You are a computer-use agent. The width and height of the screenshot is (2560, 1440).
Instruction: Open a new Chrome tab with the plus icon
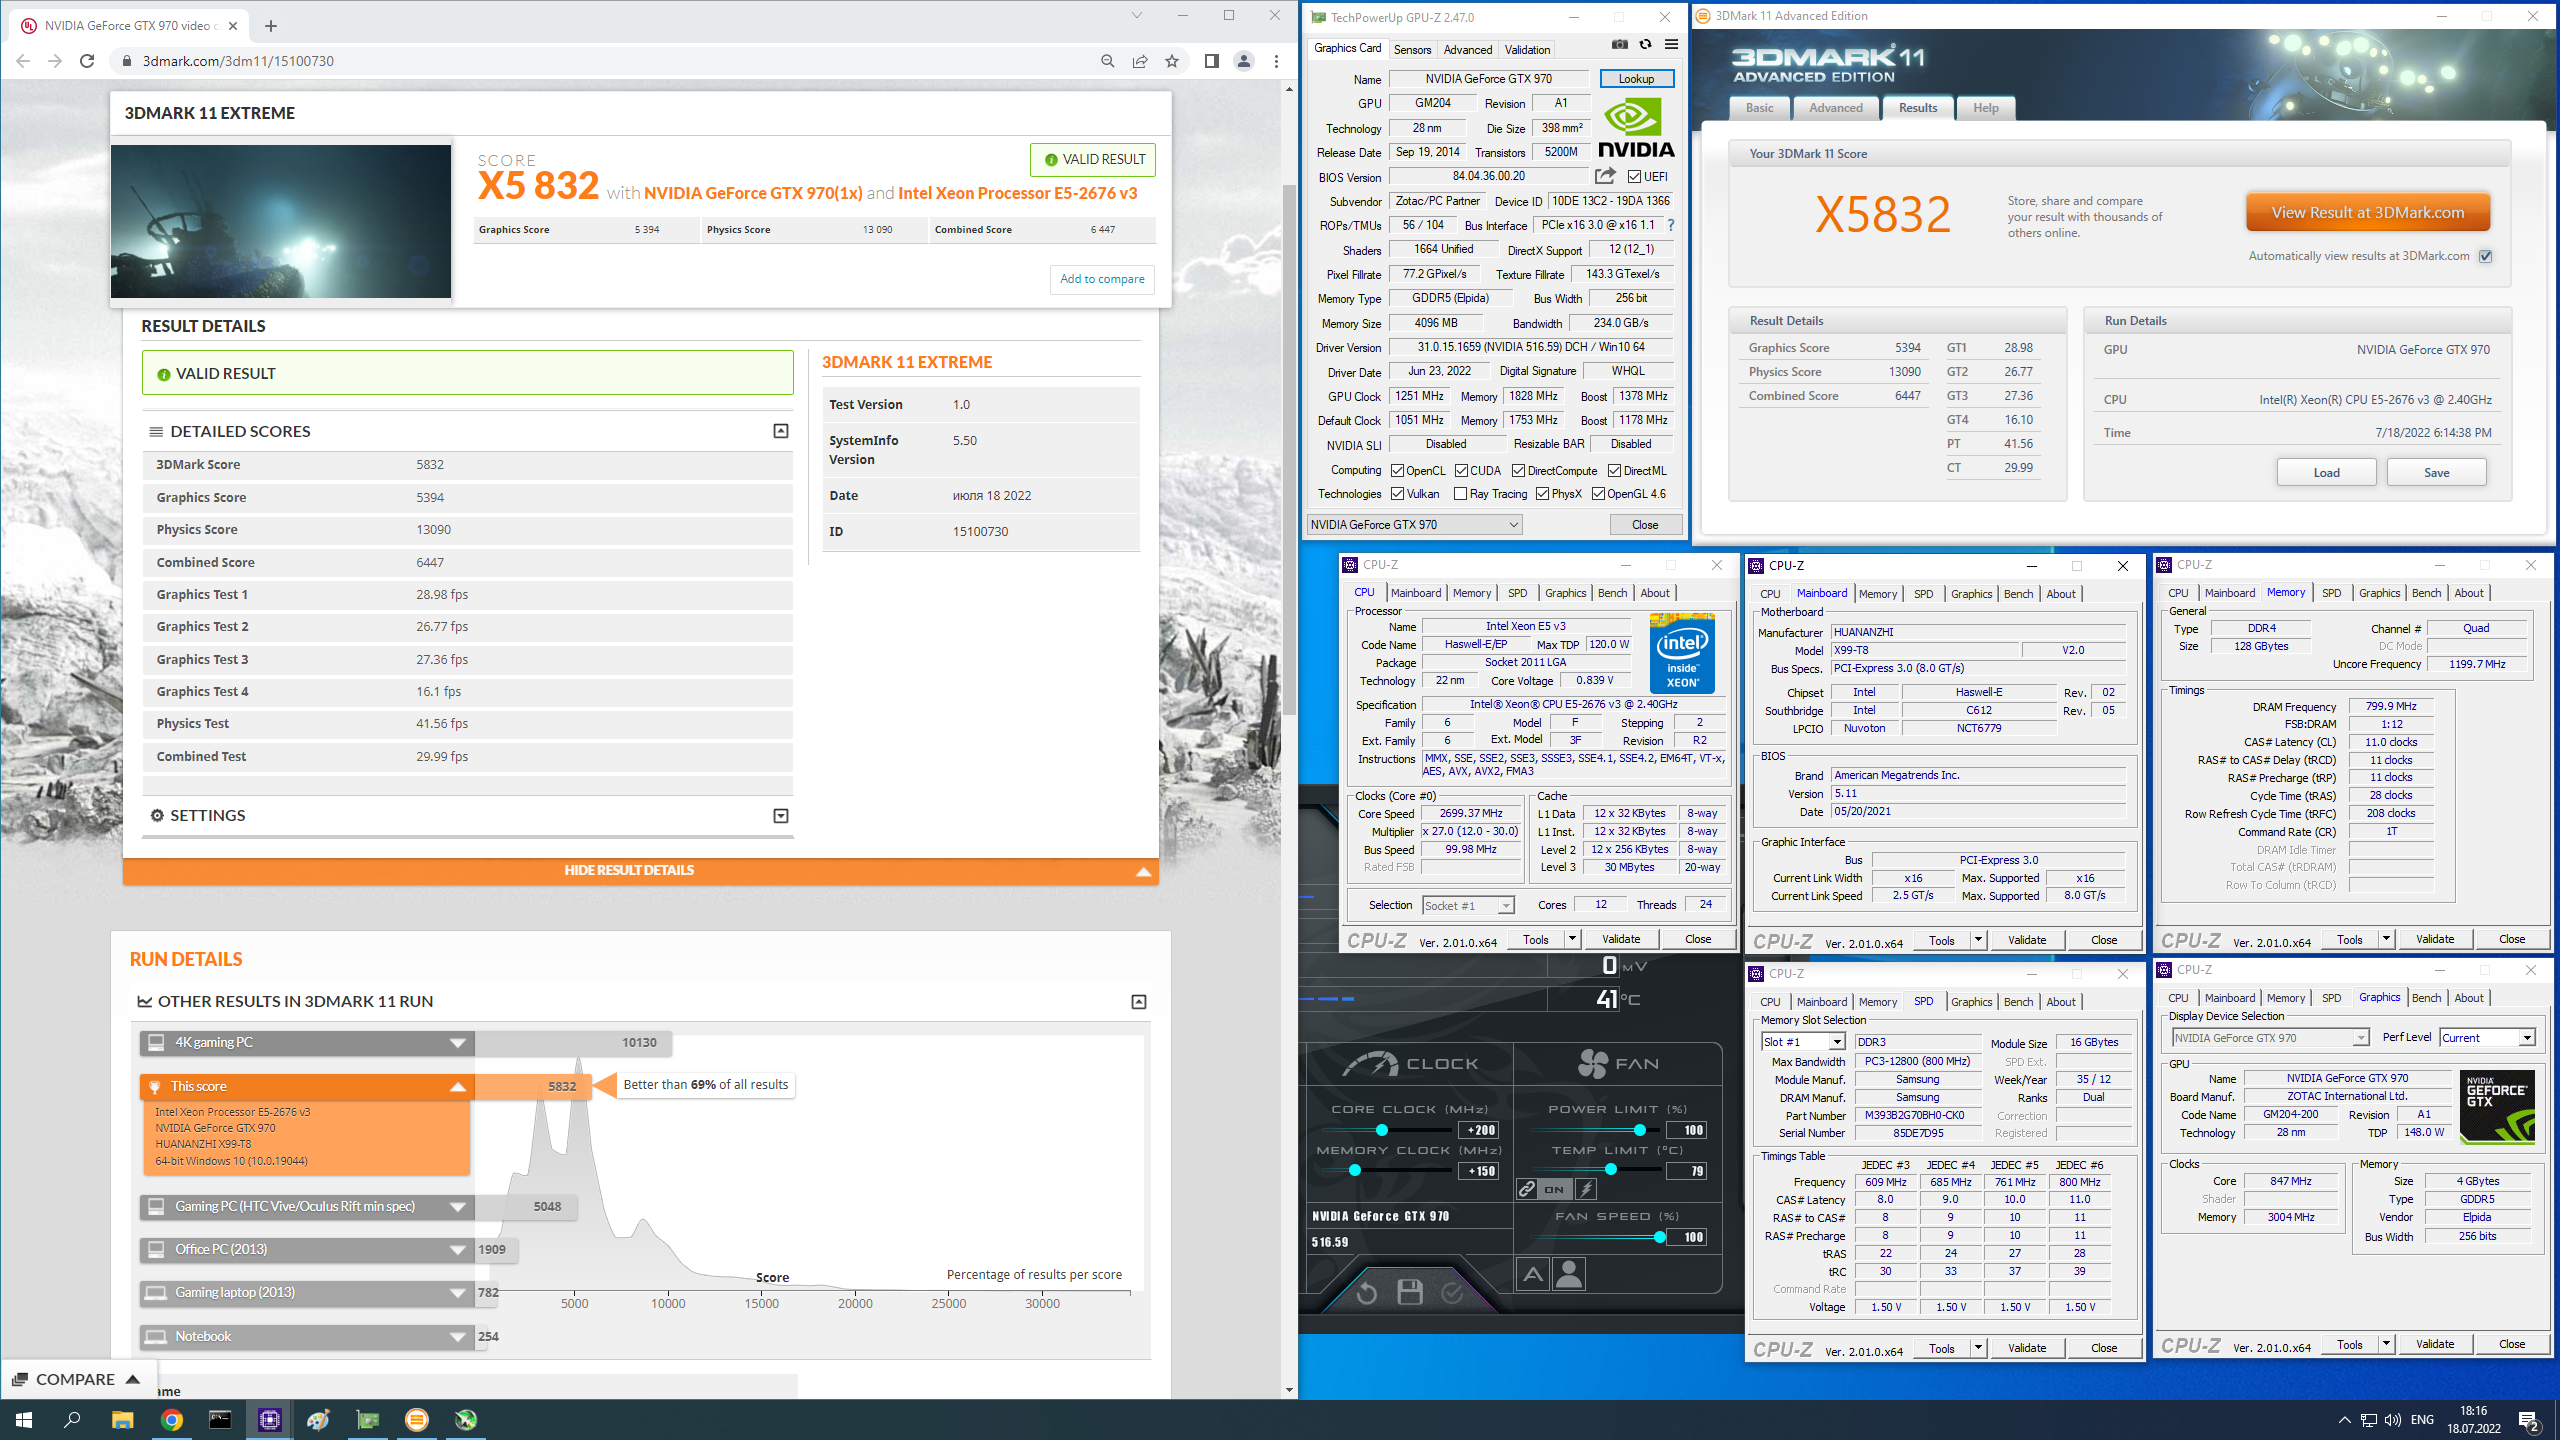(x=270, y=26)
